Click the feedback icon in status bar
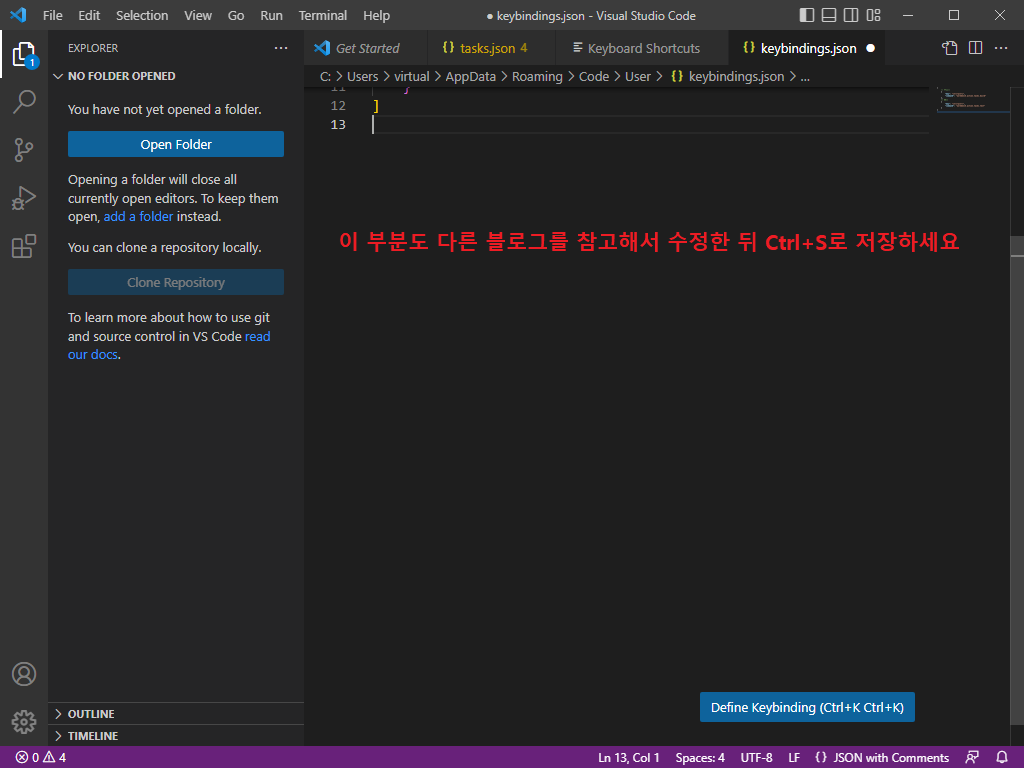Screen dimensions: 1024x768 pos(972,758)
